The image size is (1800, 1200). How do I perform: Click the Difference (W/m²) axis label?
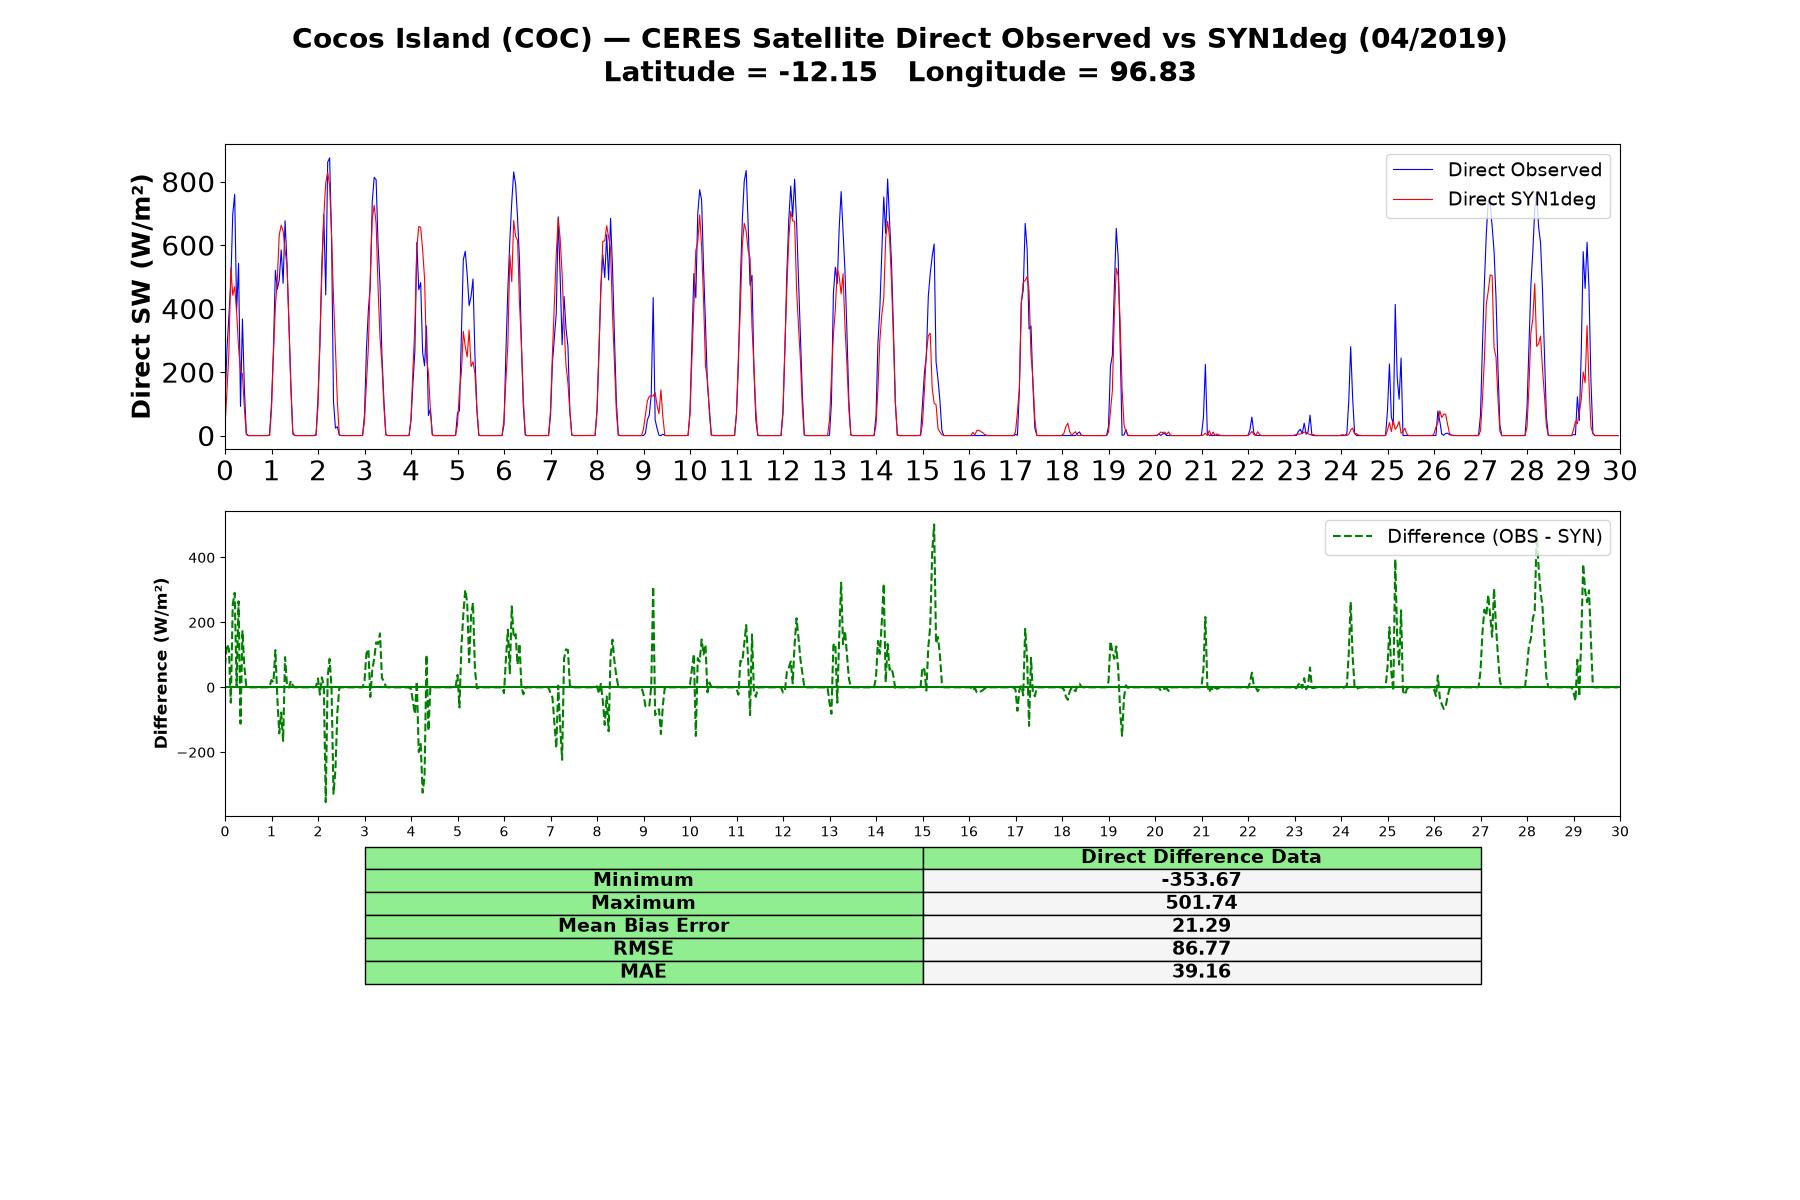160,664
